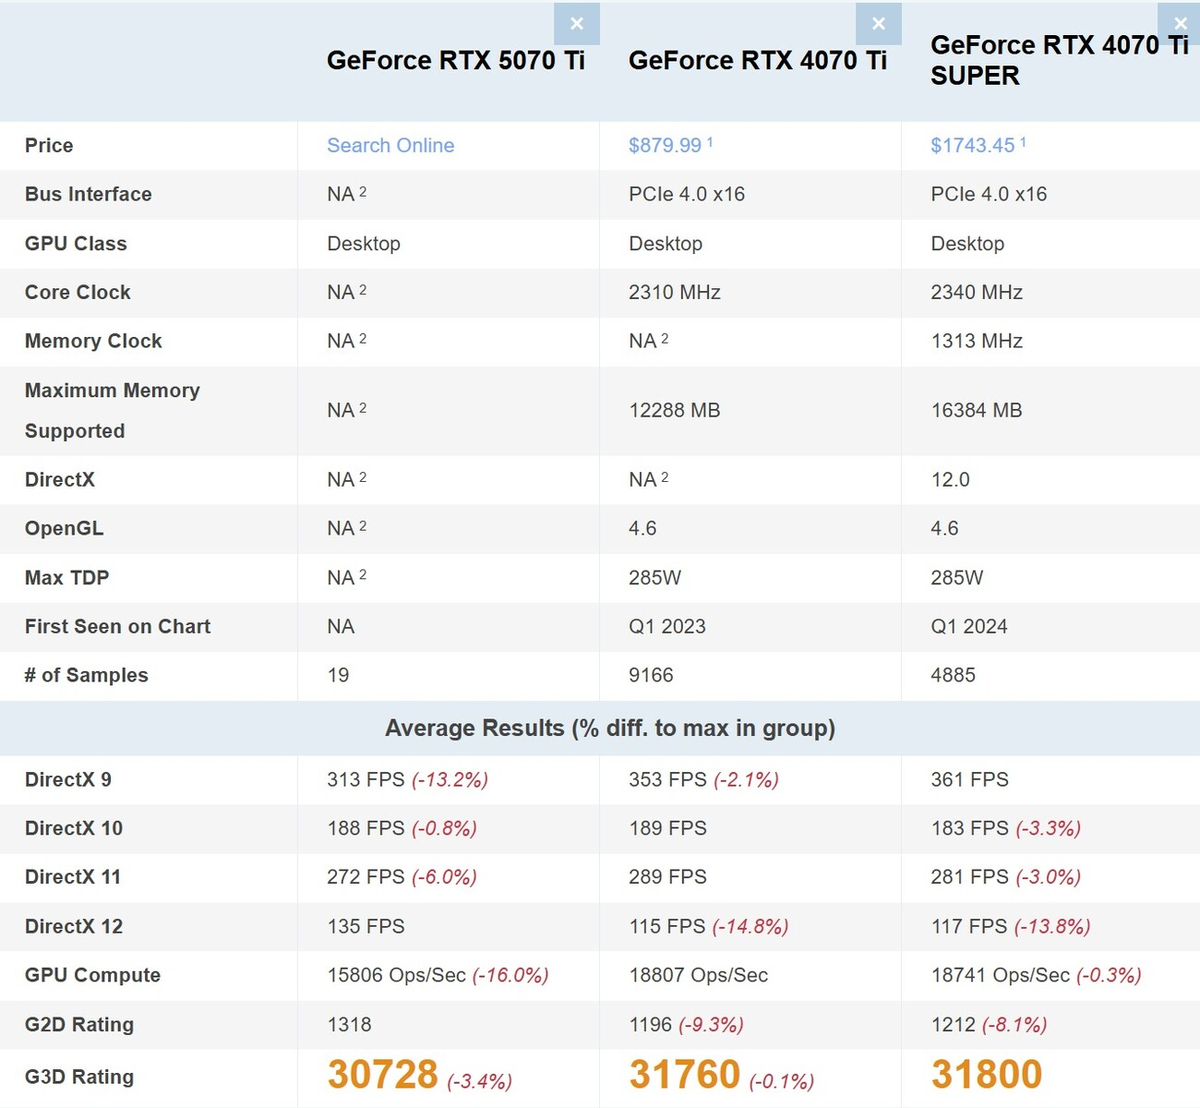This screenshot has height=1108, width=1200.
Task: Click the 16384 MB memory value
Action: [977, 410]
